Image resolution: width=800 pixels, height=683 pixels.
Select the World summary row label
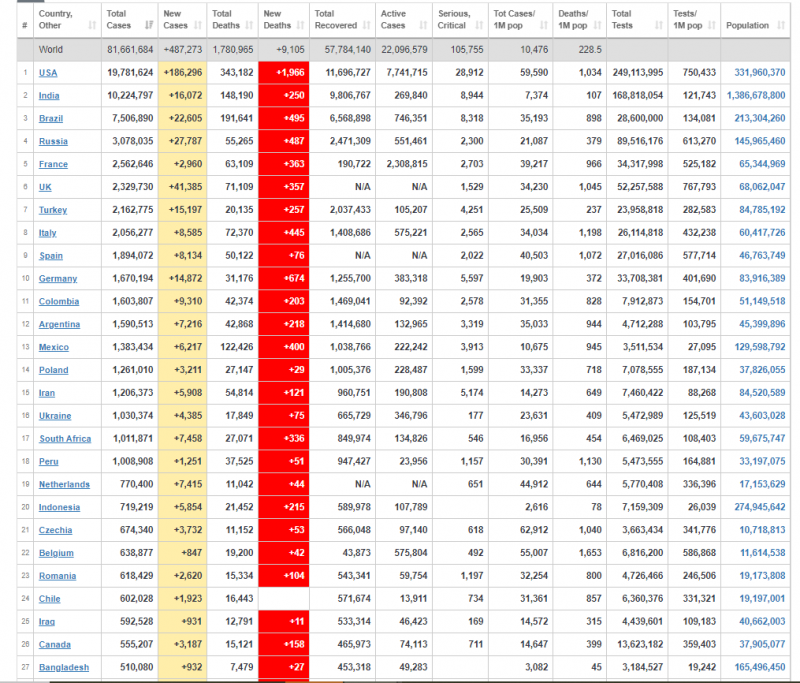(51, 49)
